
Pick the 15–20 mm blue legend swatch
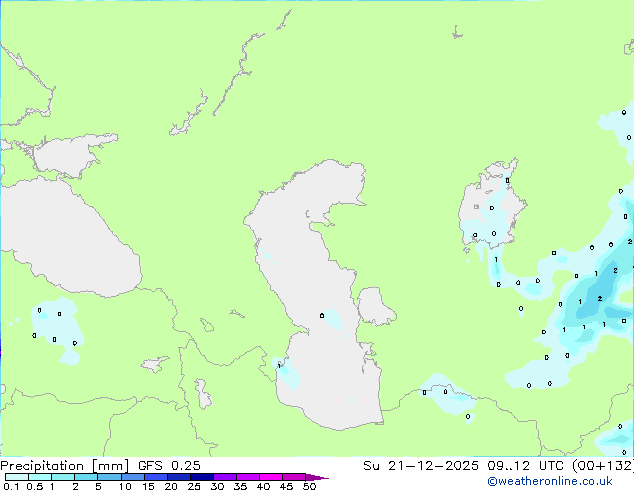coord(155,477)
